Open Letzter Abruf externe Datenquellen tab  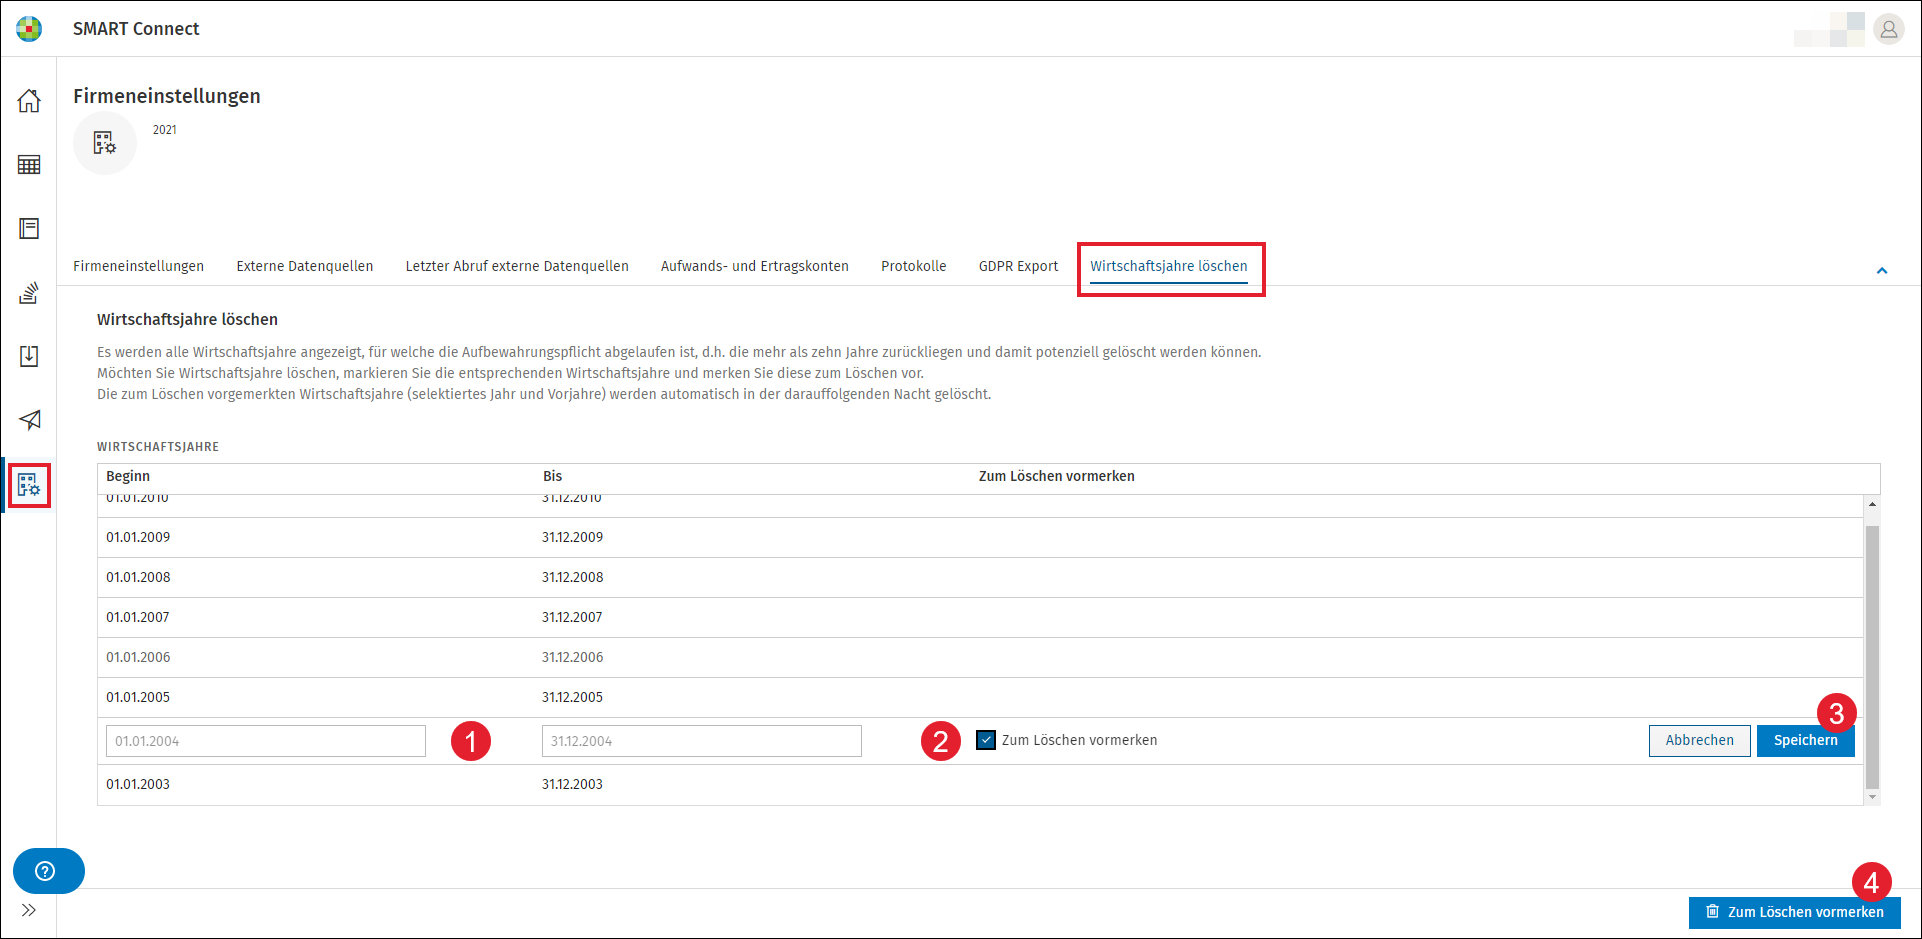point(517,266)
